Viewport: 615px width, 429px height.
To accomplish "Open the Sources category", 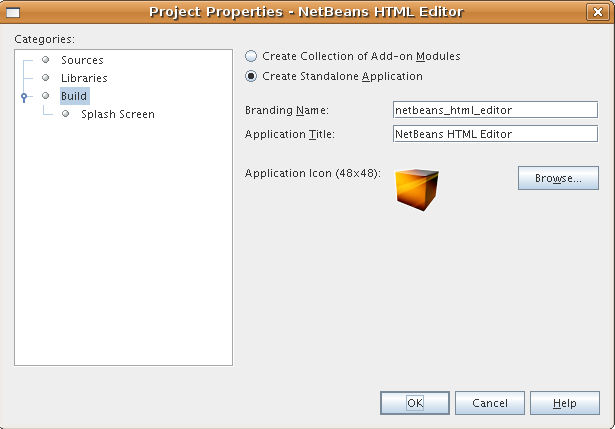I will (82, 60).
